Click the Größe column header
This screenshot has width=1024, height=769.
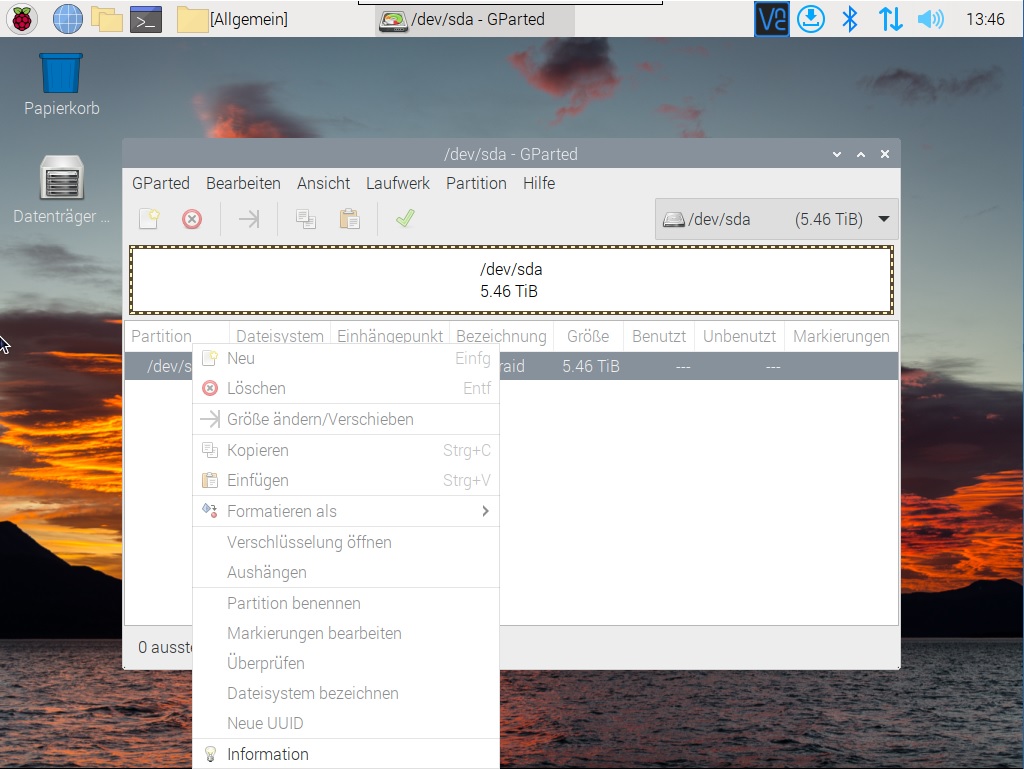(x=588, y=336)
